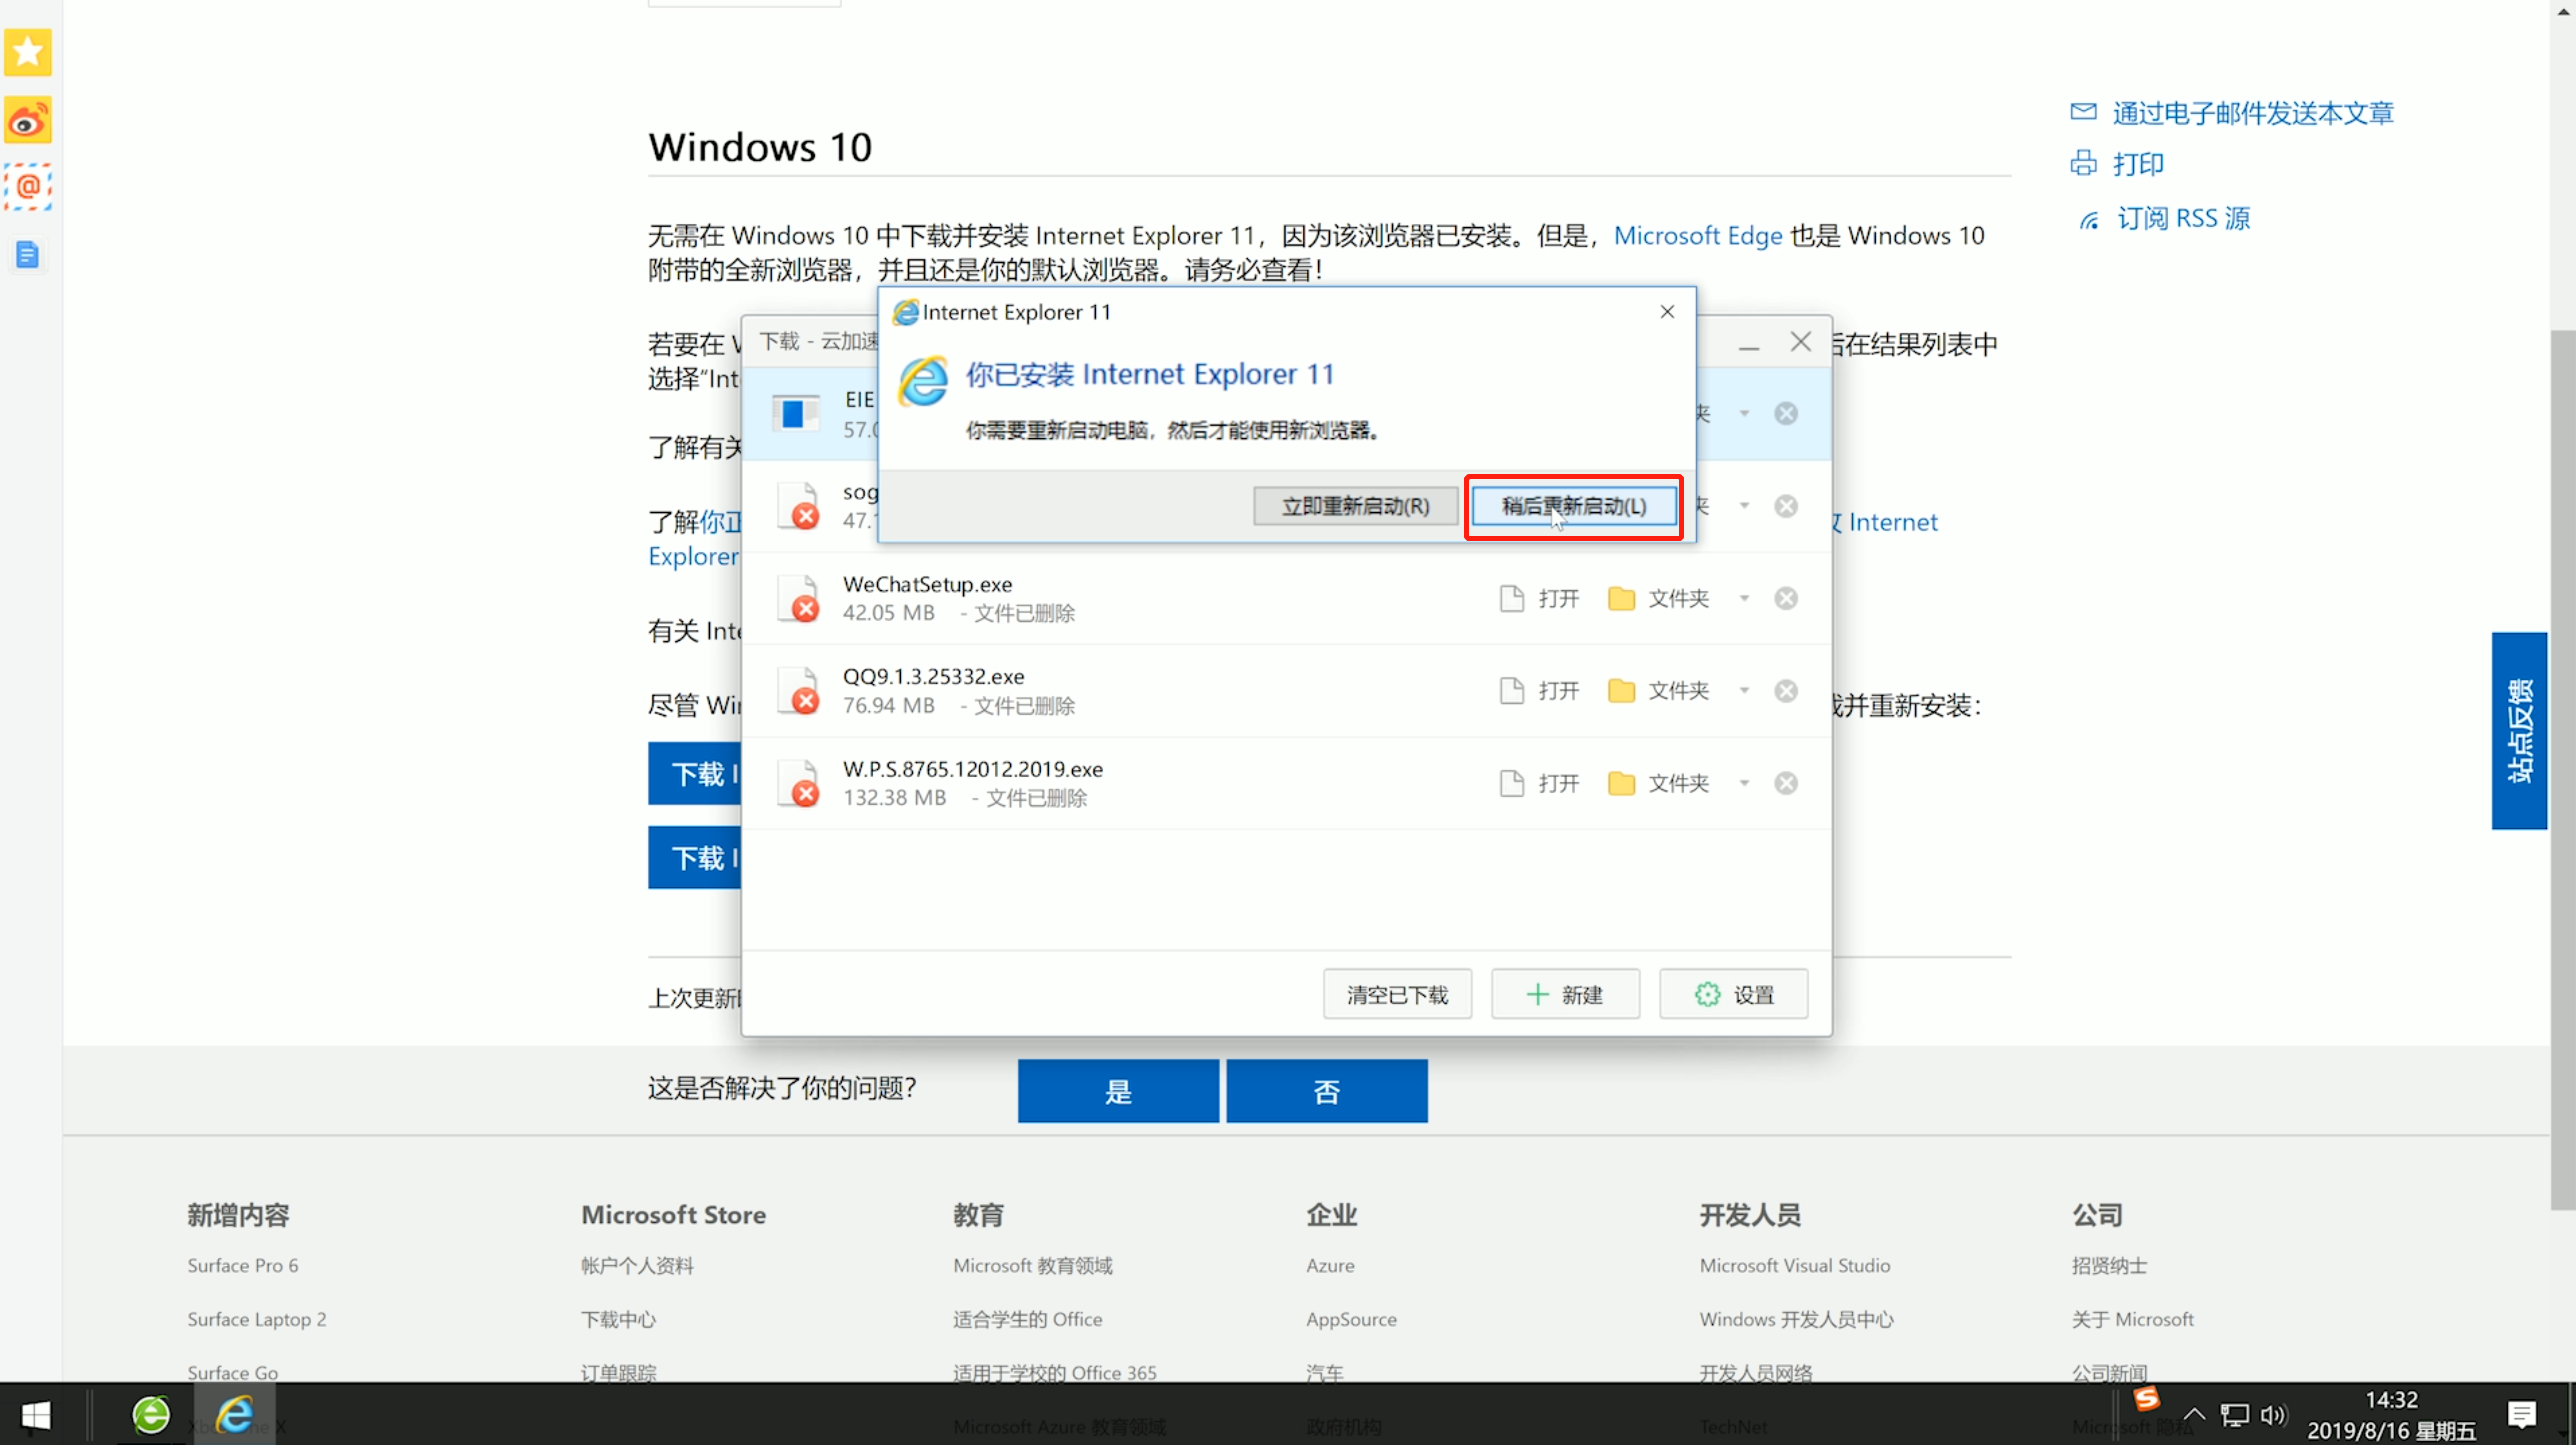Click the print icon beside 打印
Image resolution: width=2576 pixels, height=1445 pixels.
(x=2083, y=163)
